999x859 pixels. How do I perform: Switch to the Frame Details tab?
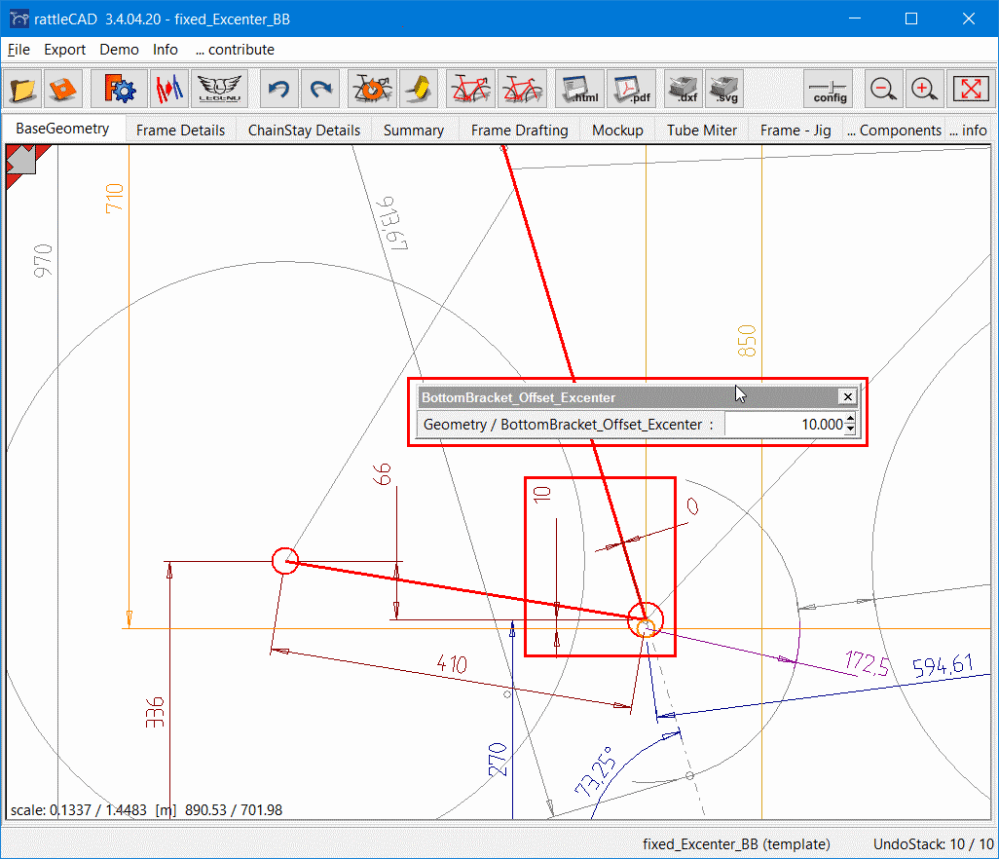tap(180, 130)
